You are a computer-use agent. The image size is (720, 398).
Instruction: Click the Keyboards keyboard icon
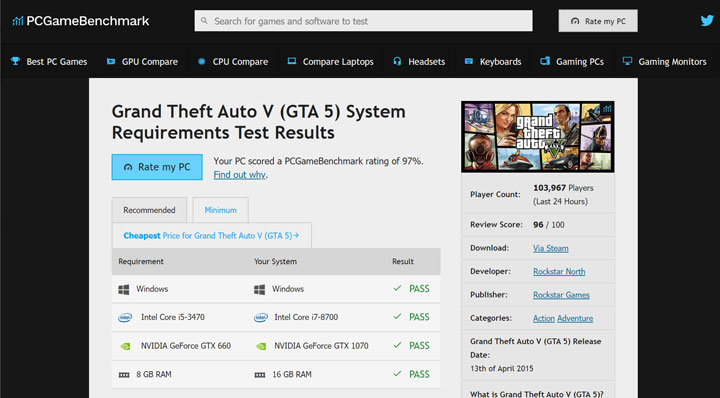pyautogui.click(x=469, y=61)
